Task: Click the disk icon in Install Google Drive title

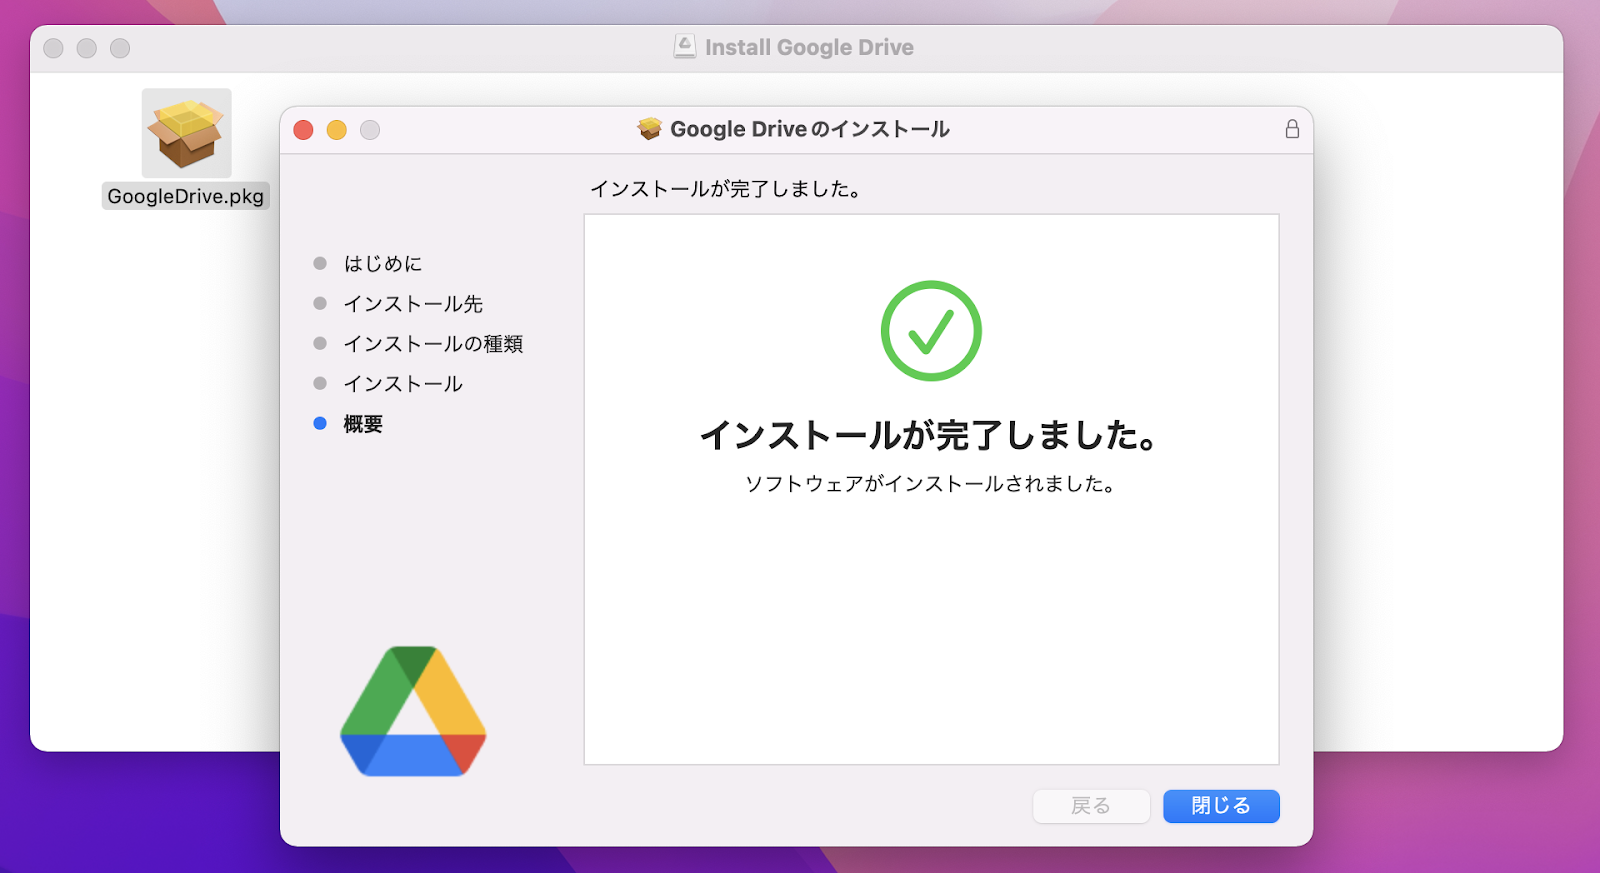Action: 685,46
